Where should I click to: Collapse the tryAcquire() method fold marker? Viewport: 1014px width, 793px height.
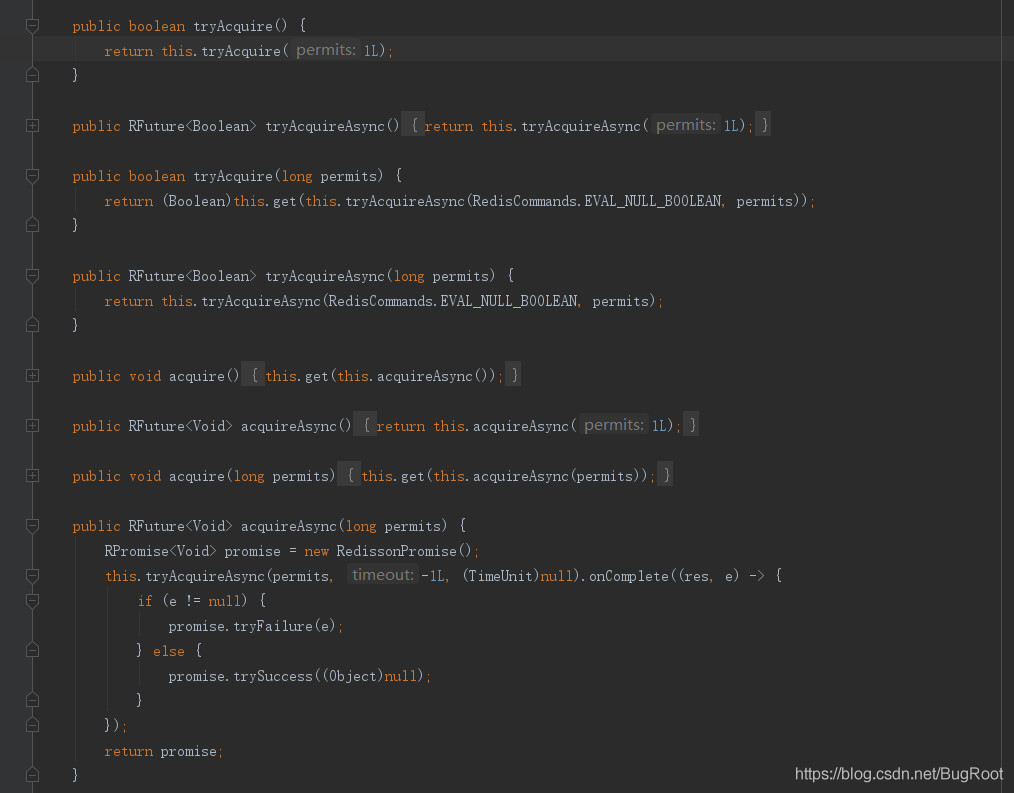click(32, 26)
